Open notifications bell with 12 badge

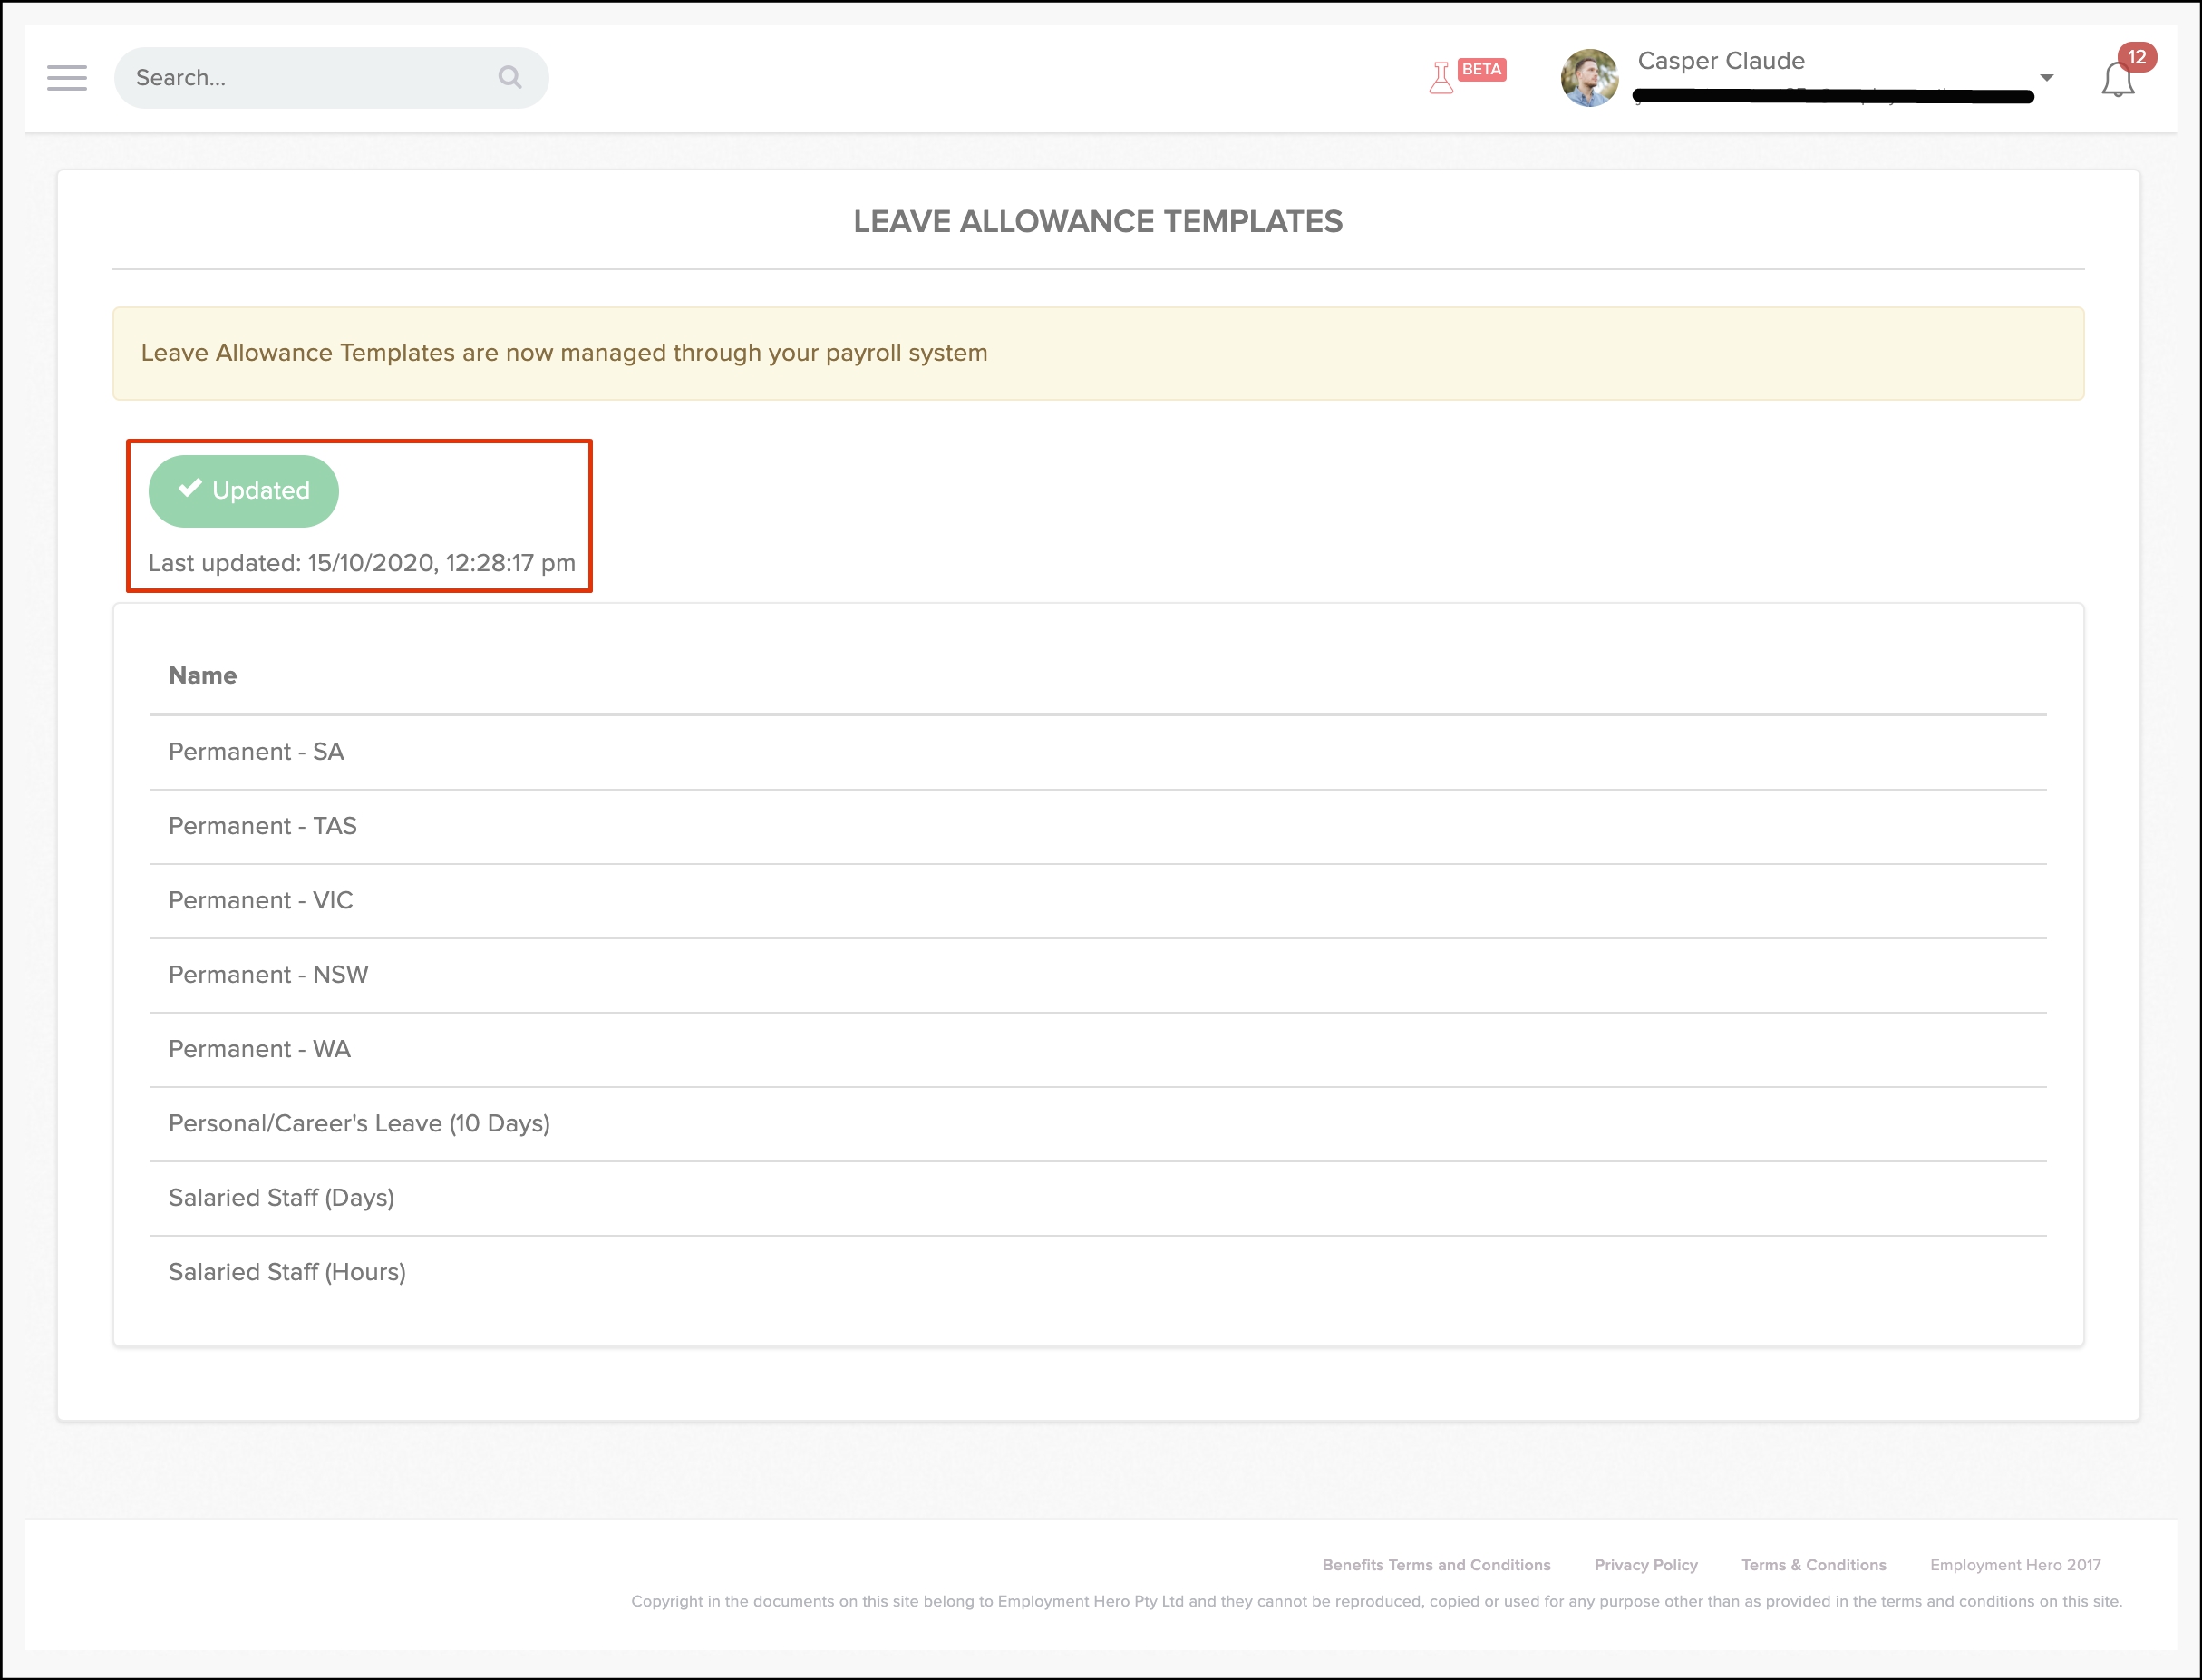click(2118, 79)
